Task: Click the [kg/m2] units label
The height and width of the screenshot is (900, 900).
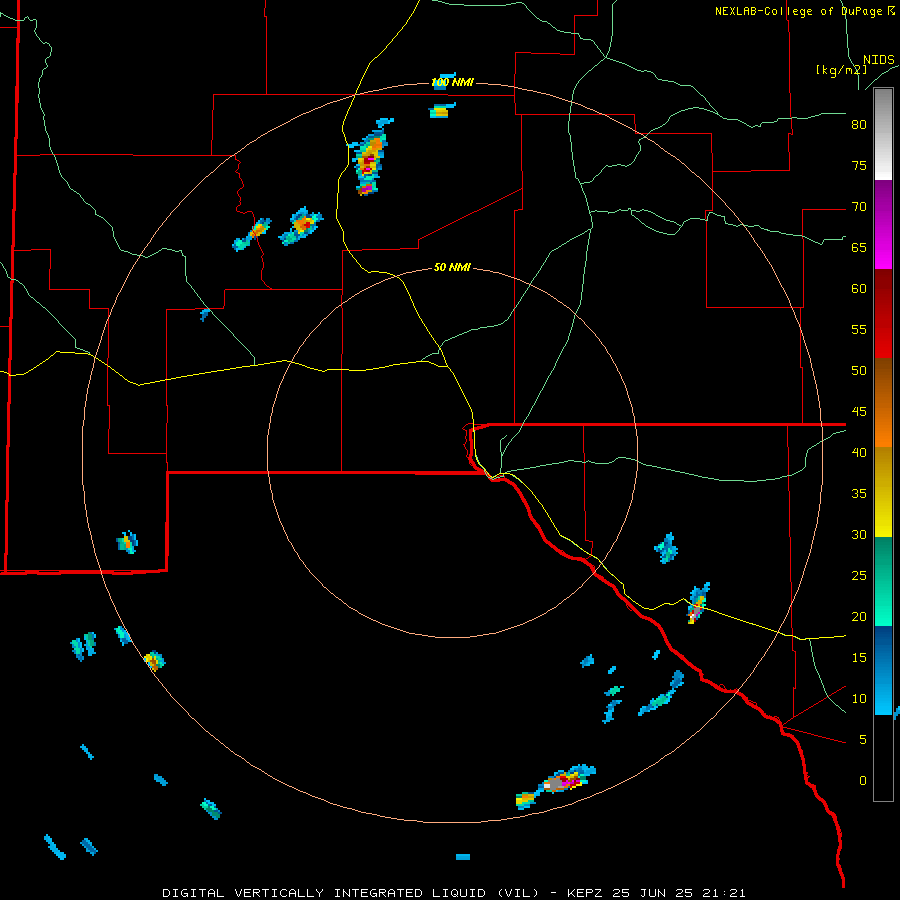Action: tap(841, 70)
